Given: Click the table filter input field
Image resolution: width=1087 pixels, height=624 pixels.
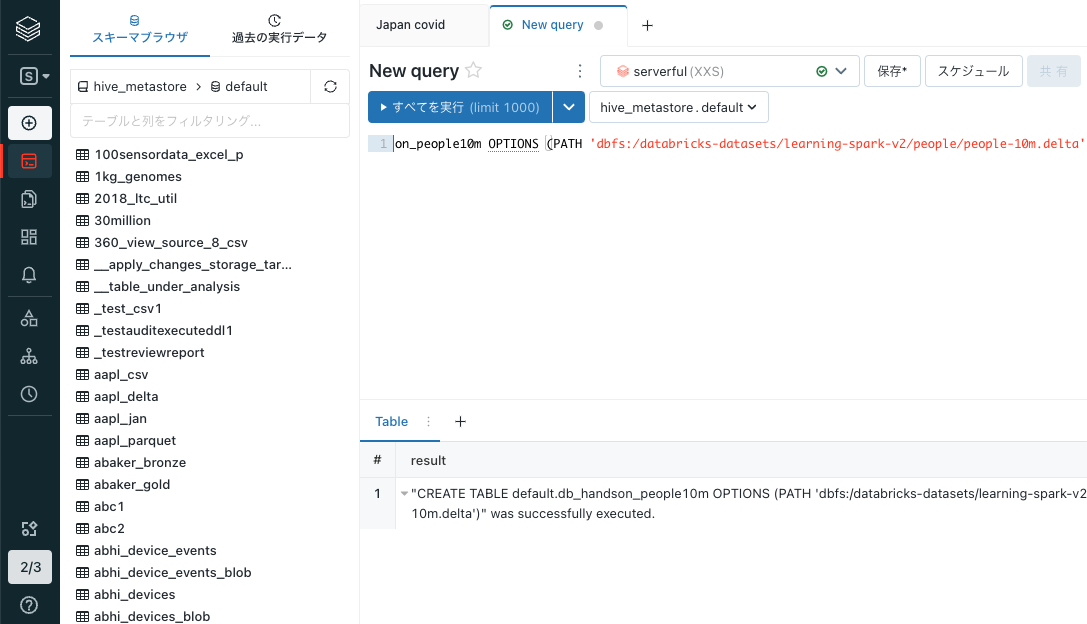Looking at the screenshot, I should coord(210,121).
